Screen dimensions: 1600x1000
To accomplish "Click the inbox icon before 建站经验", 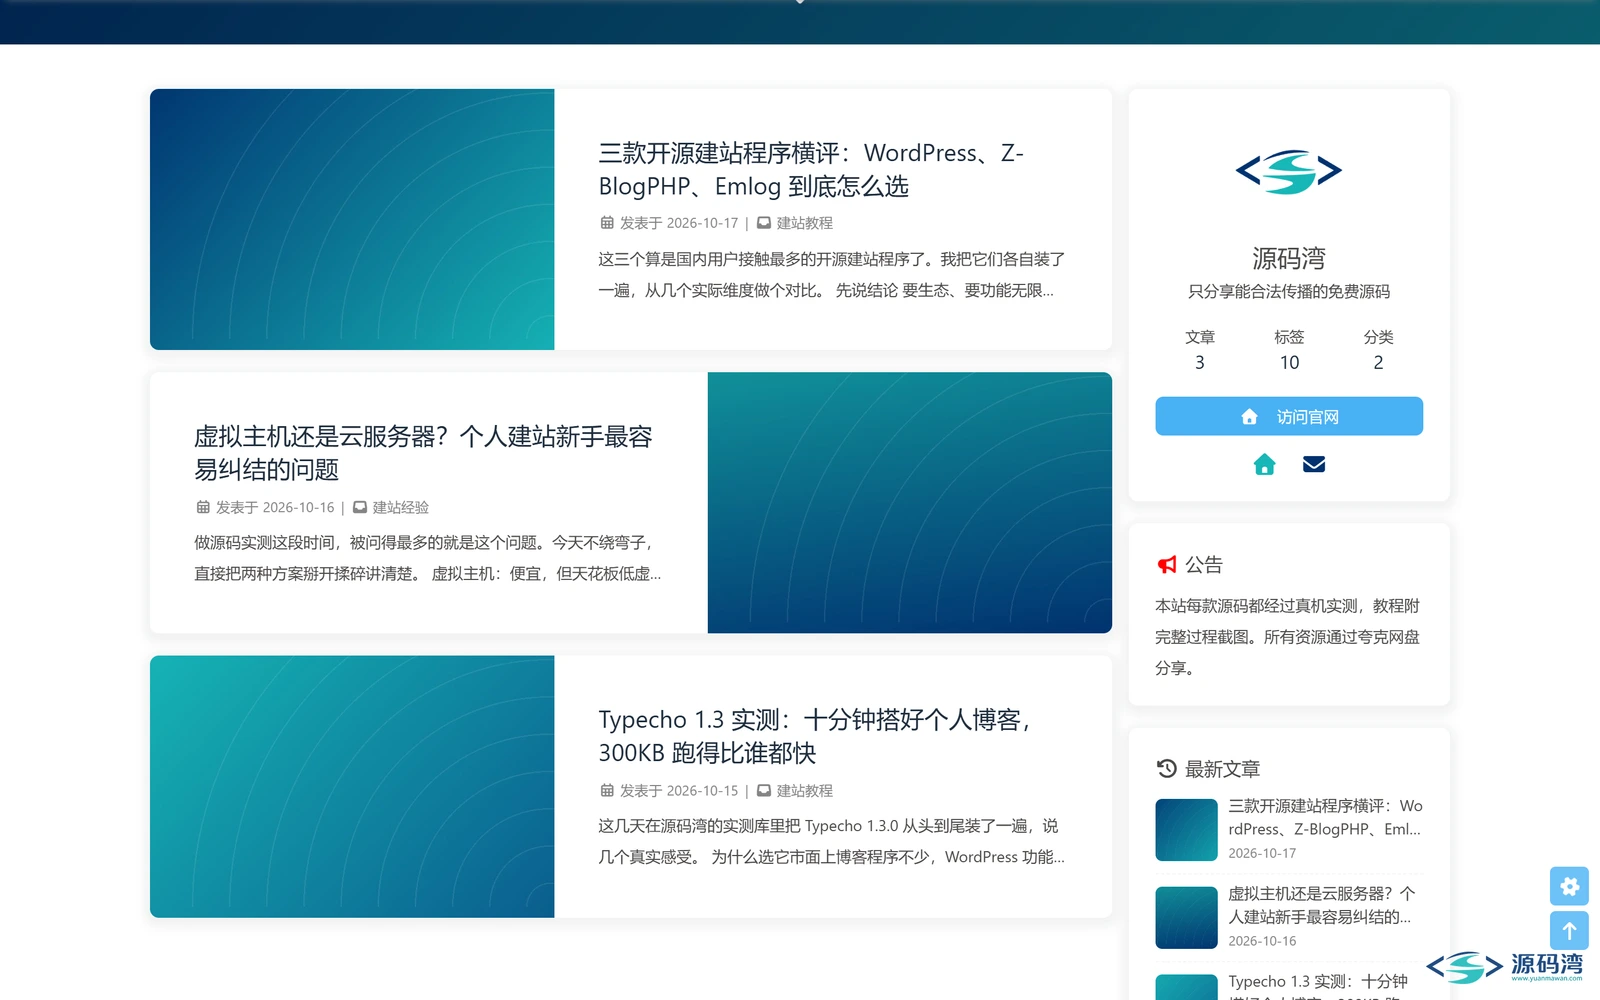I will pos(360,507).
